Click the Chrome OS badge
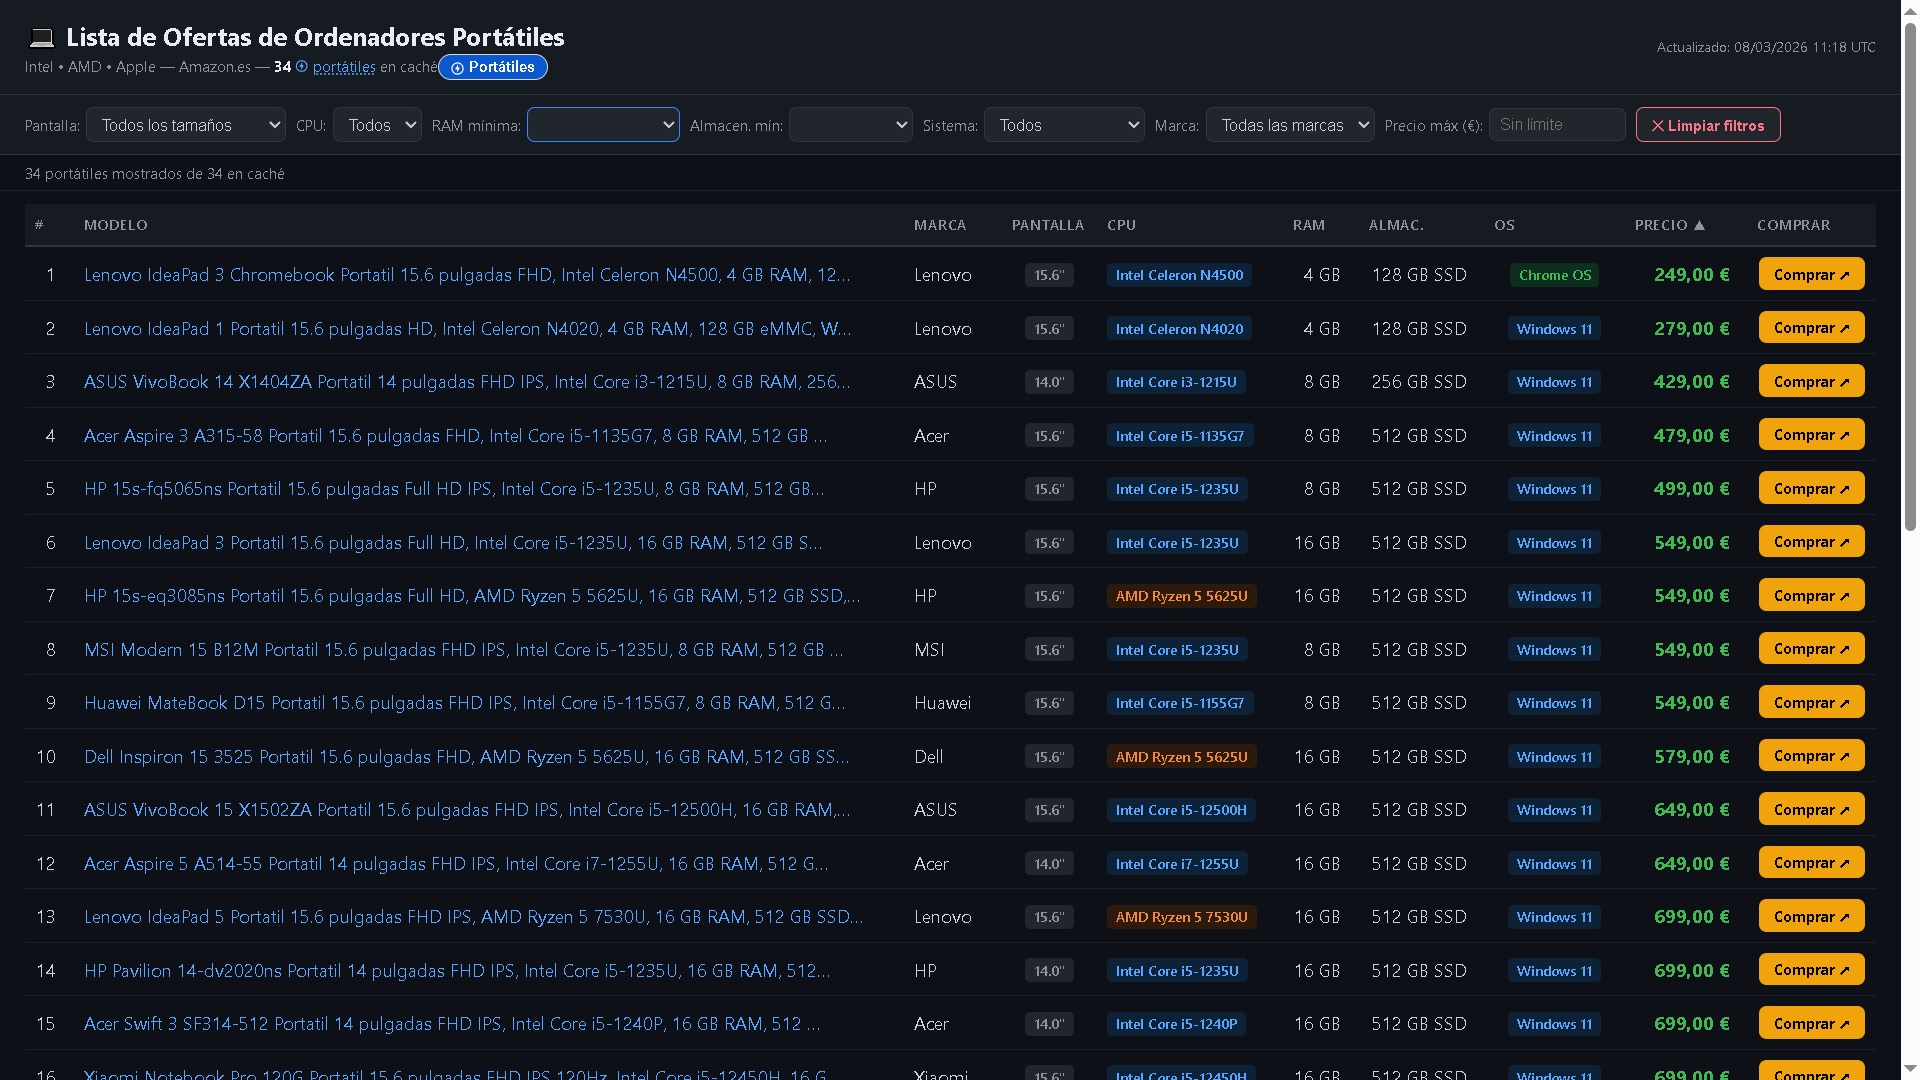1920x1080 pixels. click(1554, 275)
